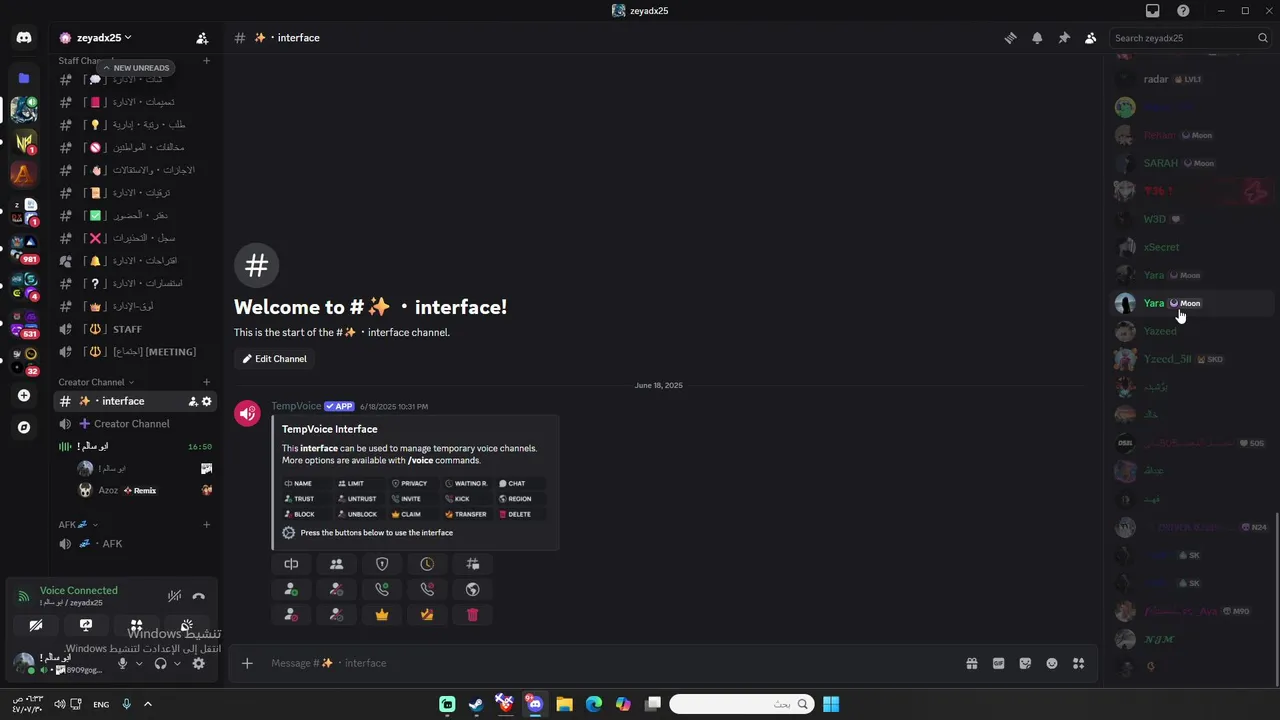
Task: Click the TempVoice privacy shield button
Action: coord(382,564)
